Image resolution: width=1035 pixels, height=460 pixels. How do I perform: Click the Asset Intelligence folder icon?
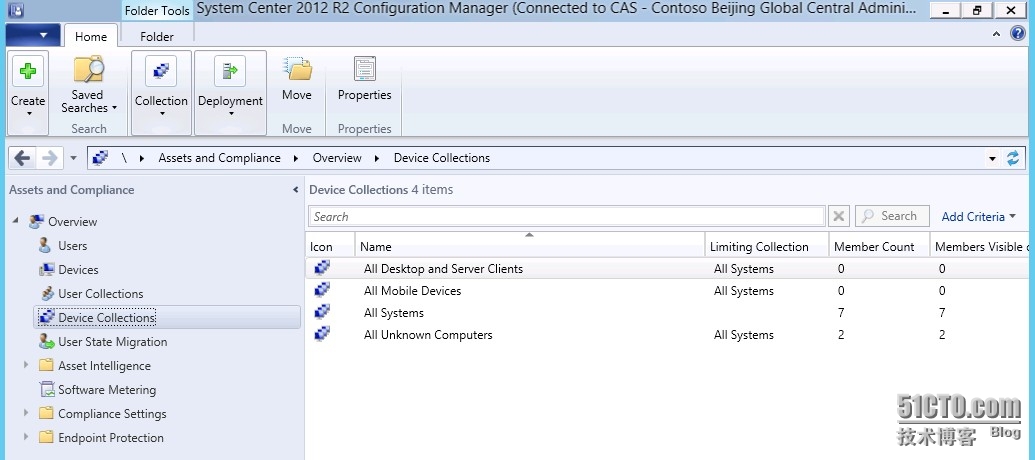(46, 365)
